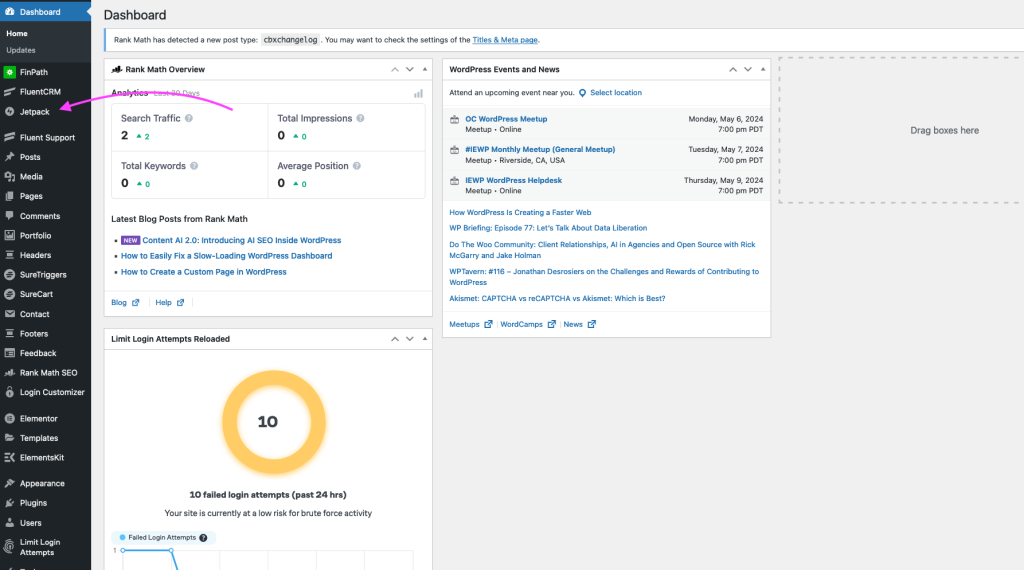Click the SureCart icon in sidebar
Viewport: 1024px width, 570px height.
pos(9,294)
